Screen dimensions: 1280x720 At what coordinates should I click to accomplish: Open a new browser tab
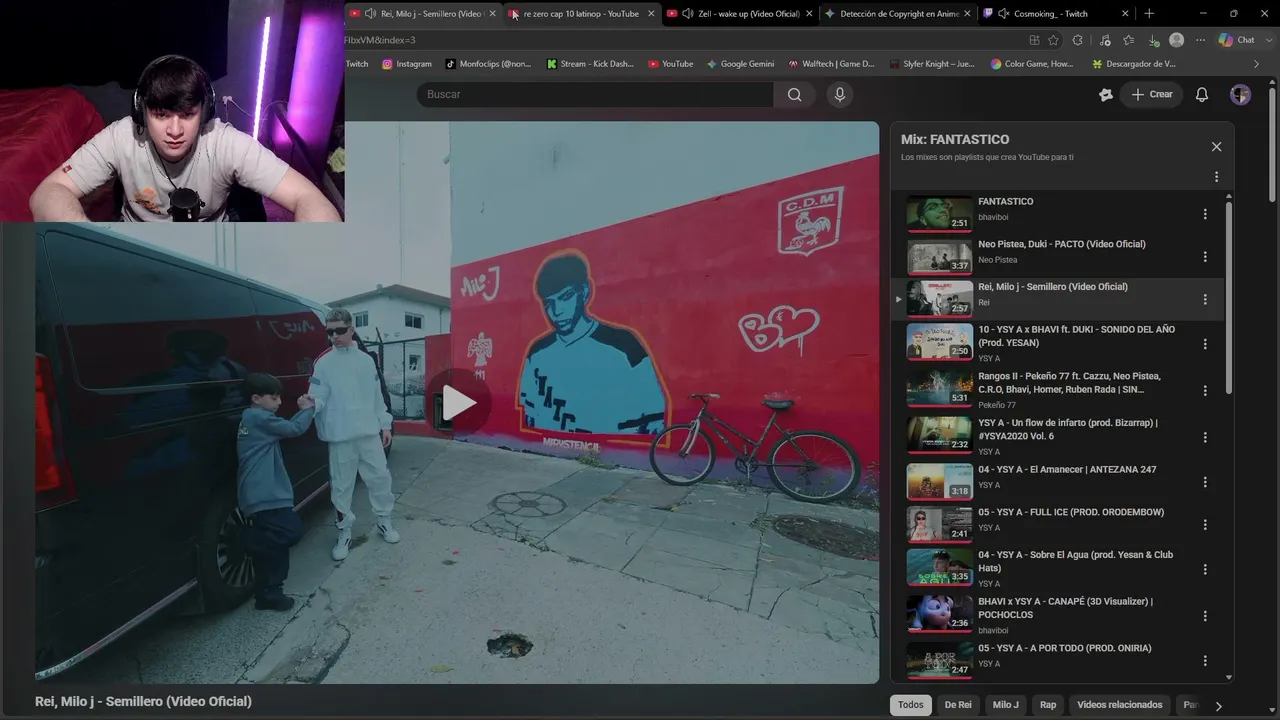click(x=1149, y=14)
